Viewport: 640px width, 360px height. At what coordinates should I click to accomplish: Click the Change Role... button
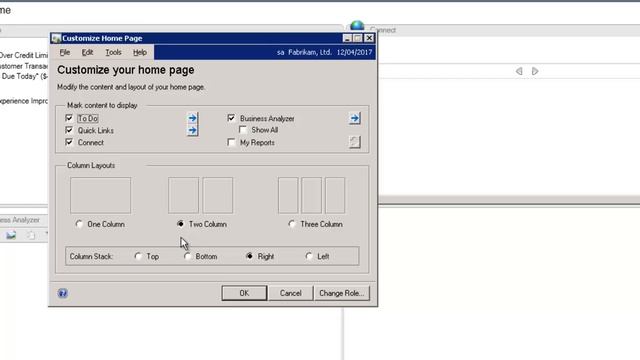pyautogui.click(x=342, y=293)
